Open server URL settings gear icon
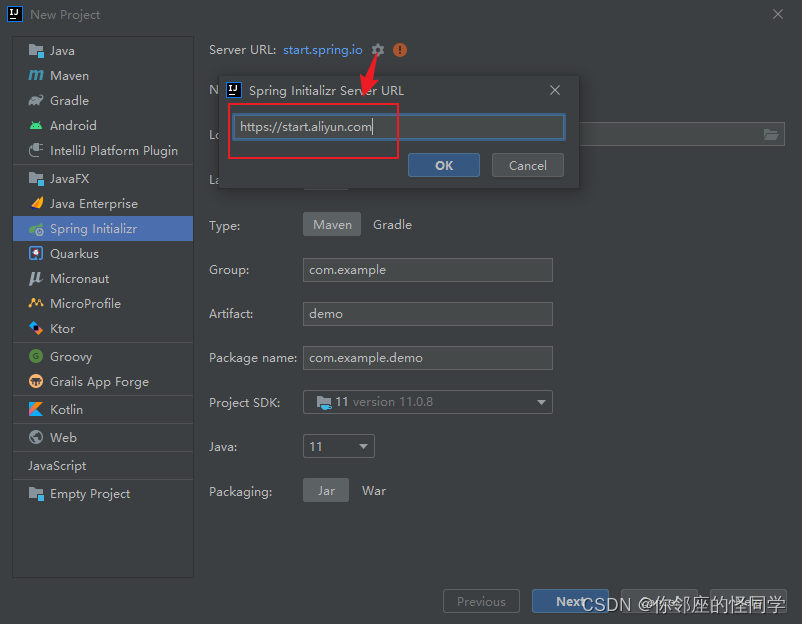The height and width of the screenshot is (624, 802). (x=377, y=50)
